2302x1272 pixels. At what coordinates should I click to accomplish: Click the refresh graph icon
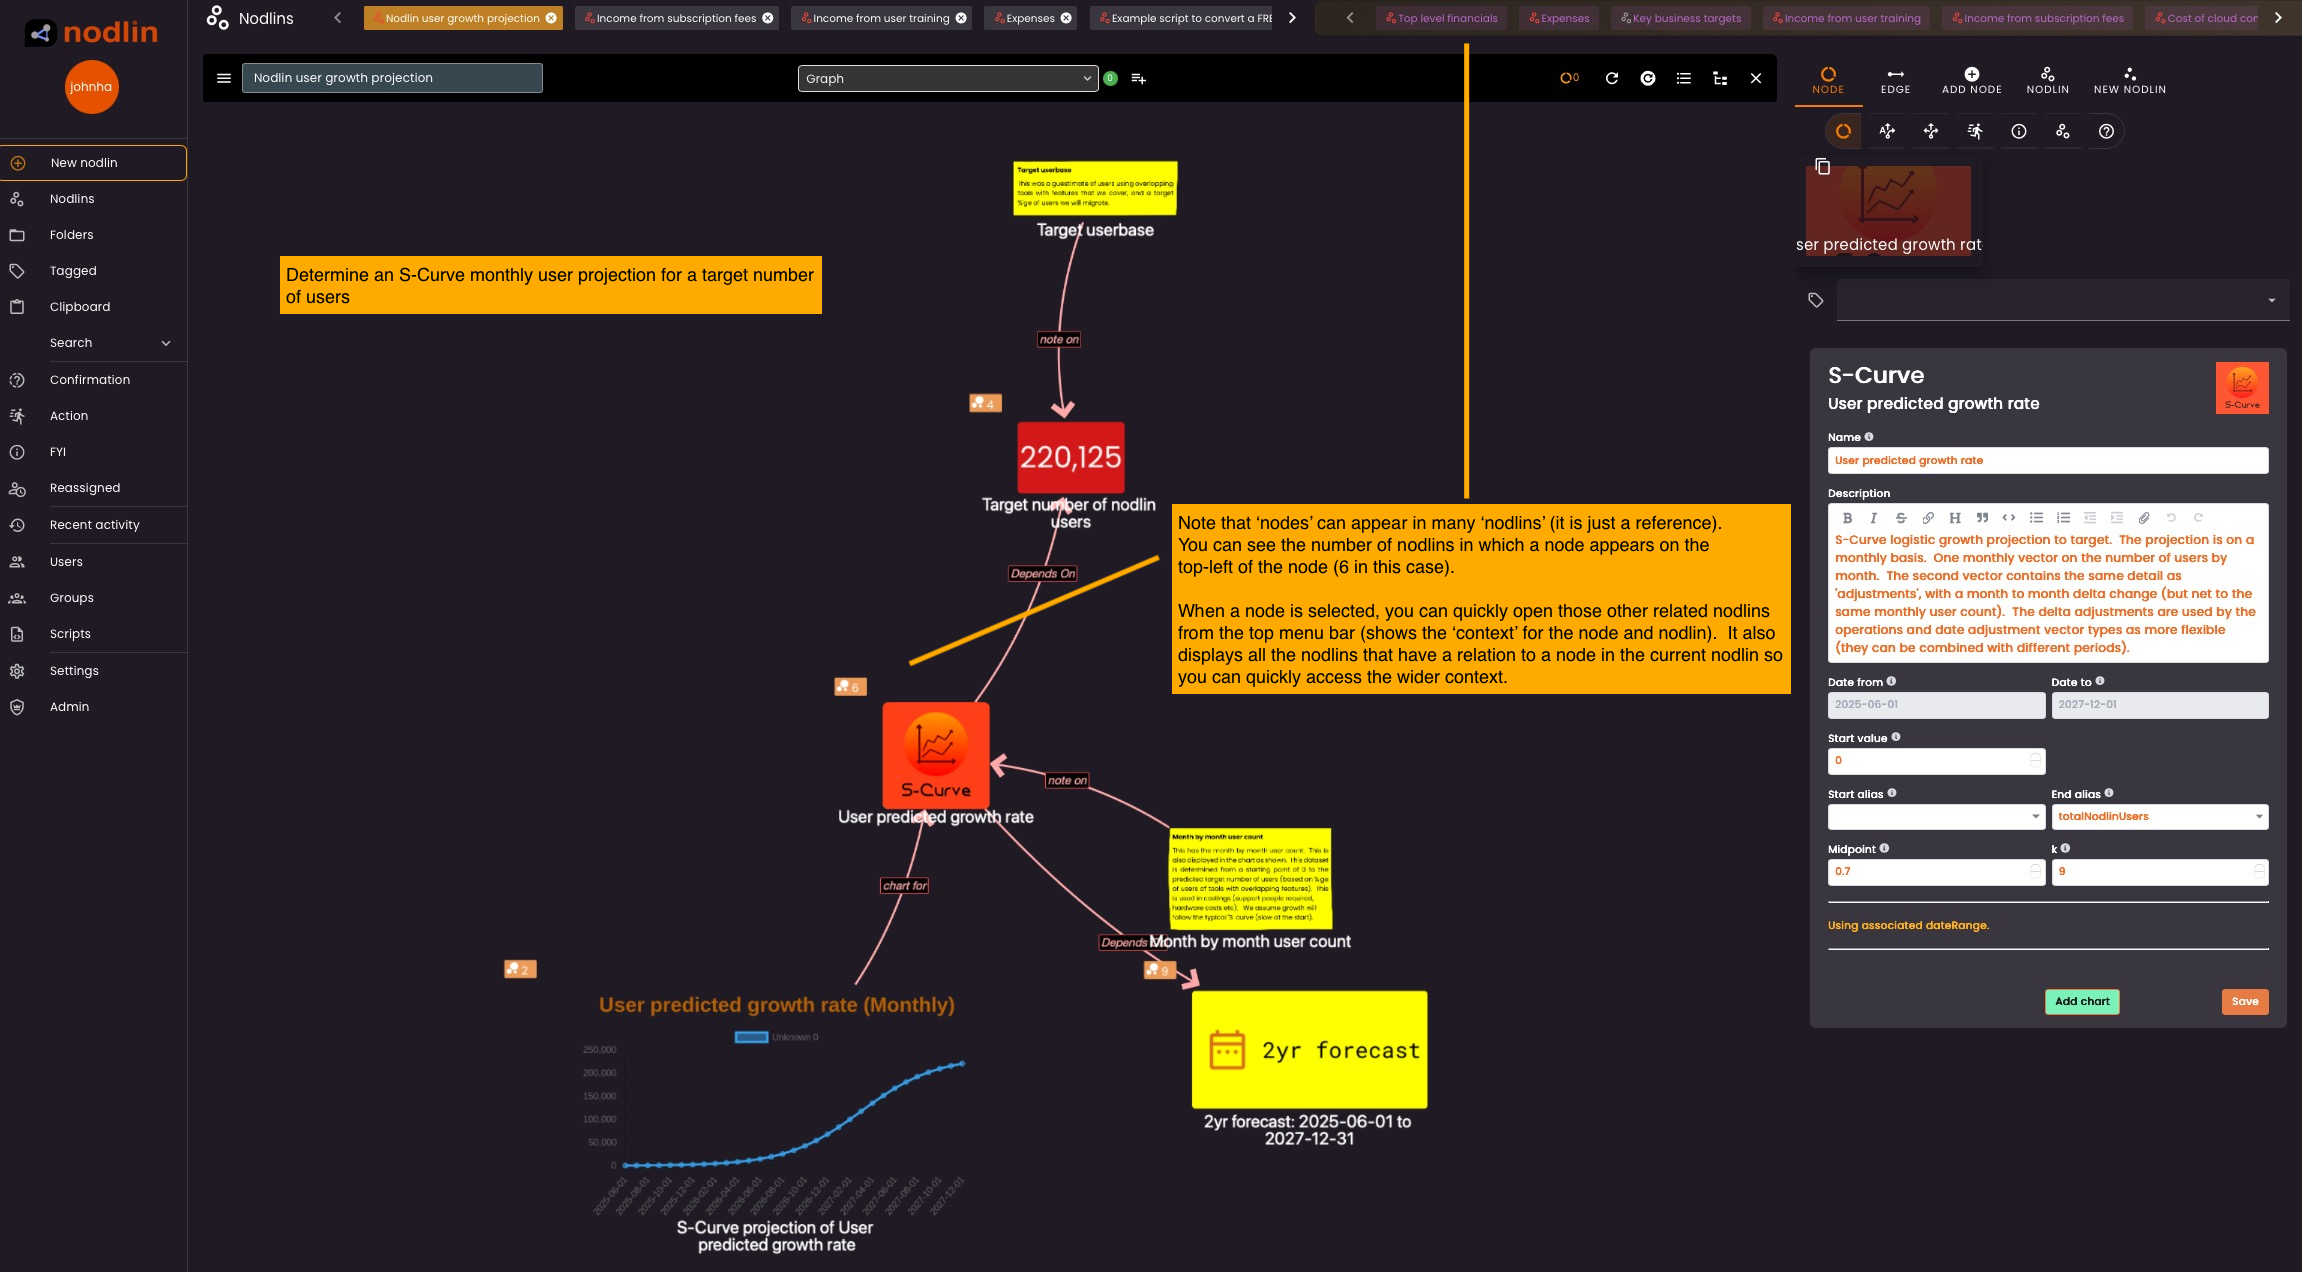[1611, 78]
